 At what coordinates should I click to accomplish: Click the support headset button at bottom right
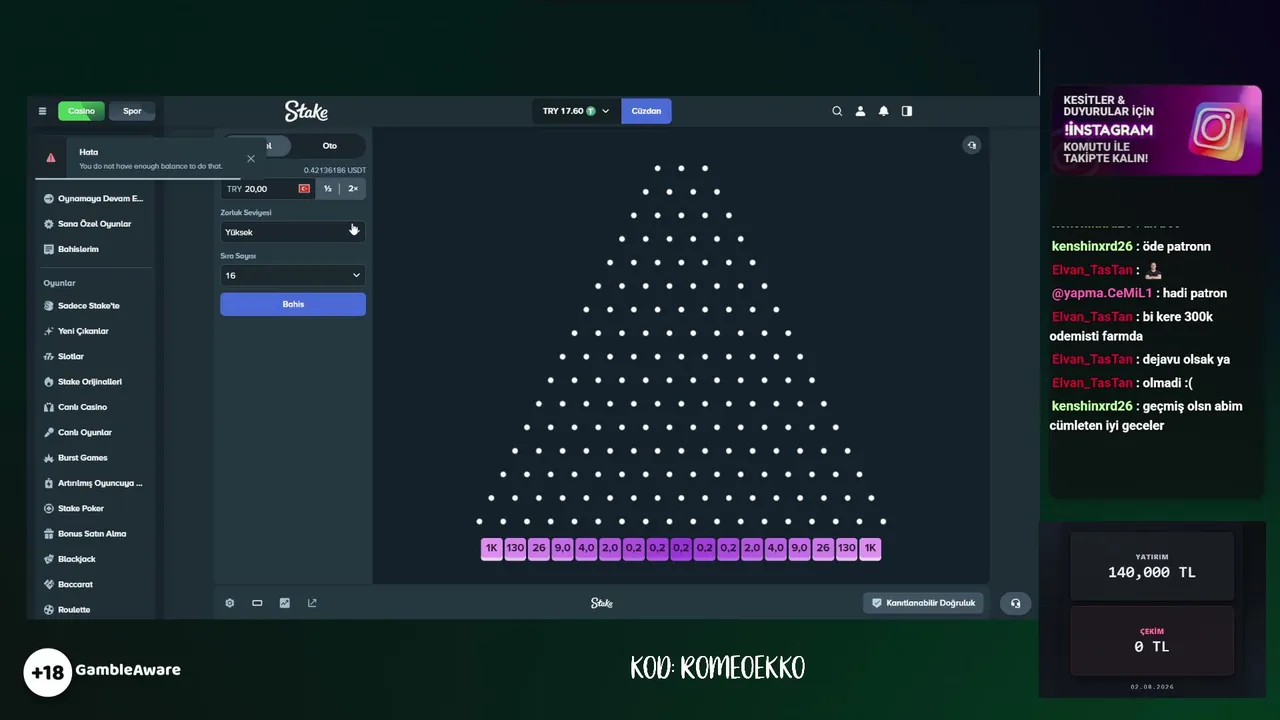[1015, 603]
